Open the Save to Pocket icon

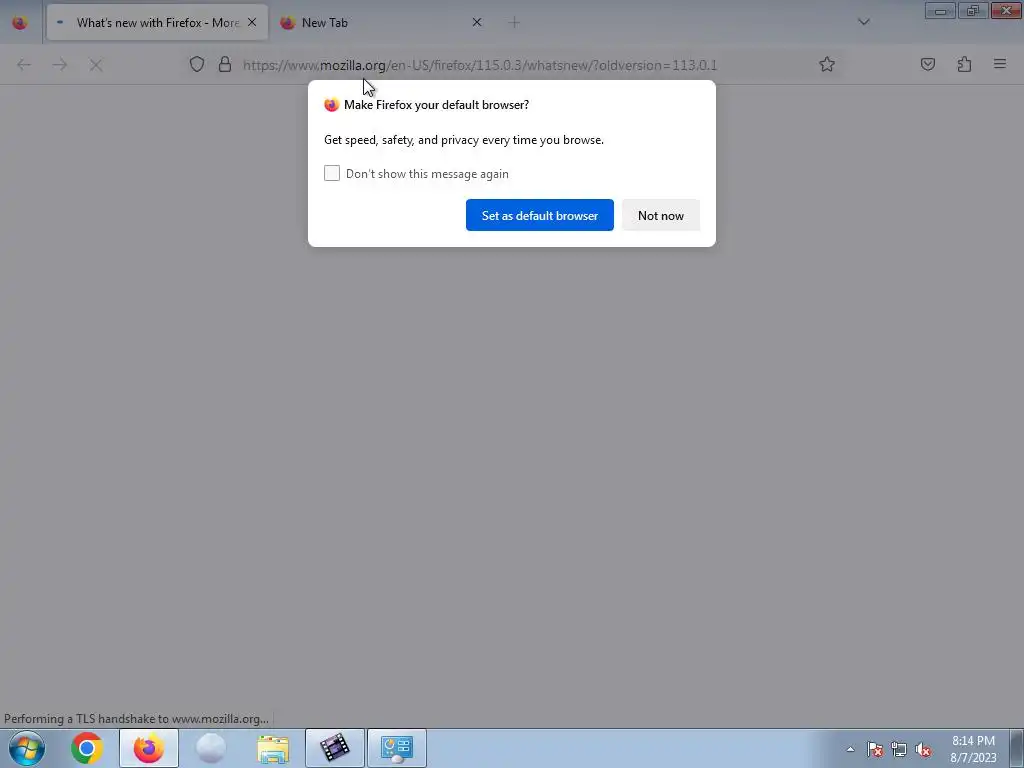coord(927,64)
